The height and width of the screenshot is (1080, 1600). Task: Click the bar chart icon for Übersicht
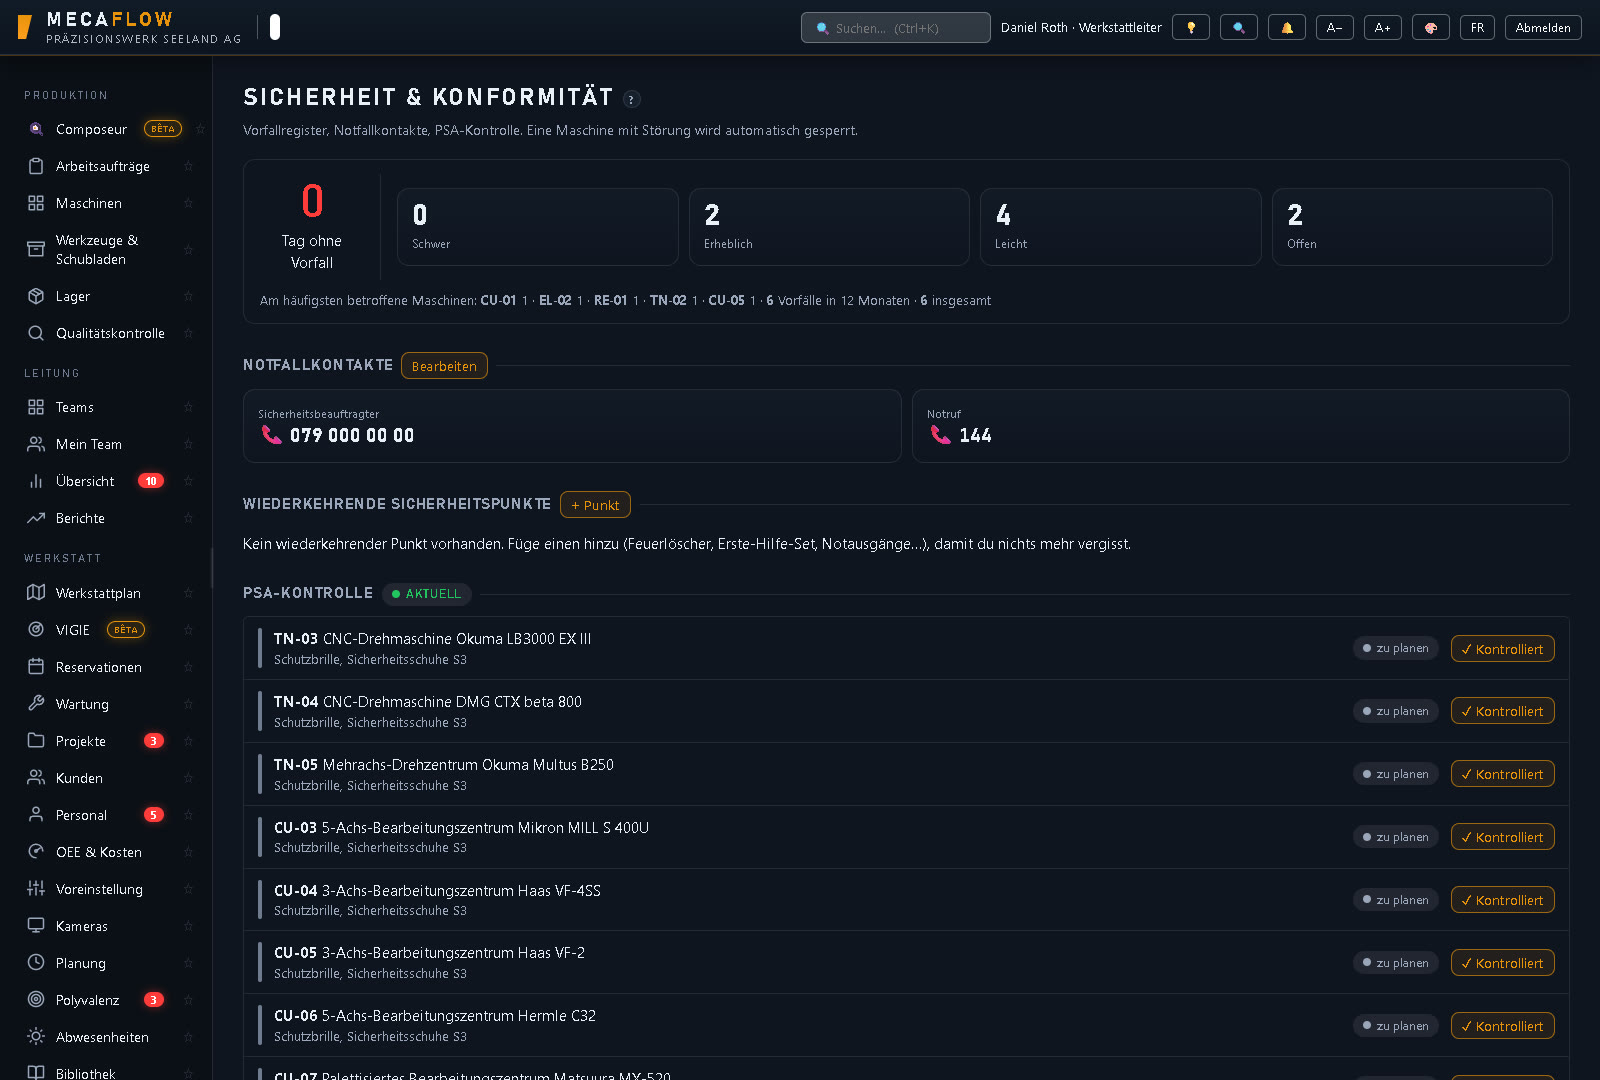pyautogui.click(x=36, y=481)
